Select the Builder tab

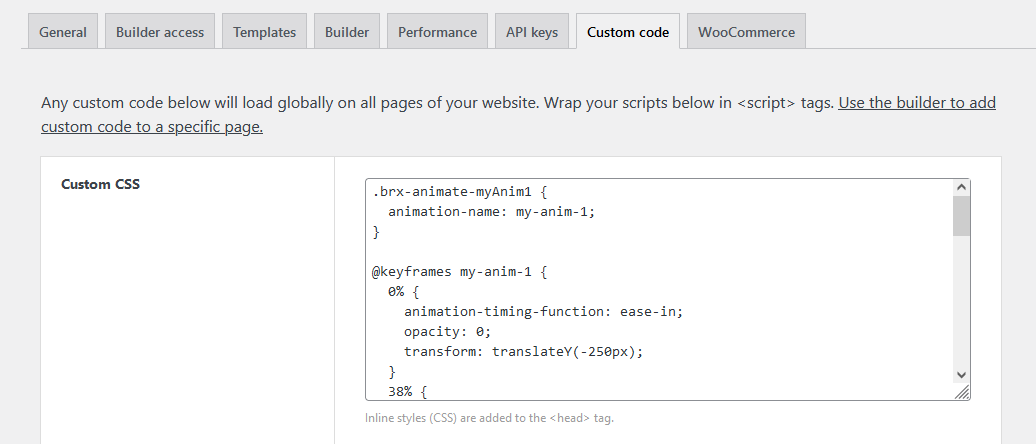point(347,32)
